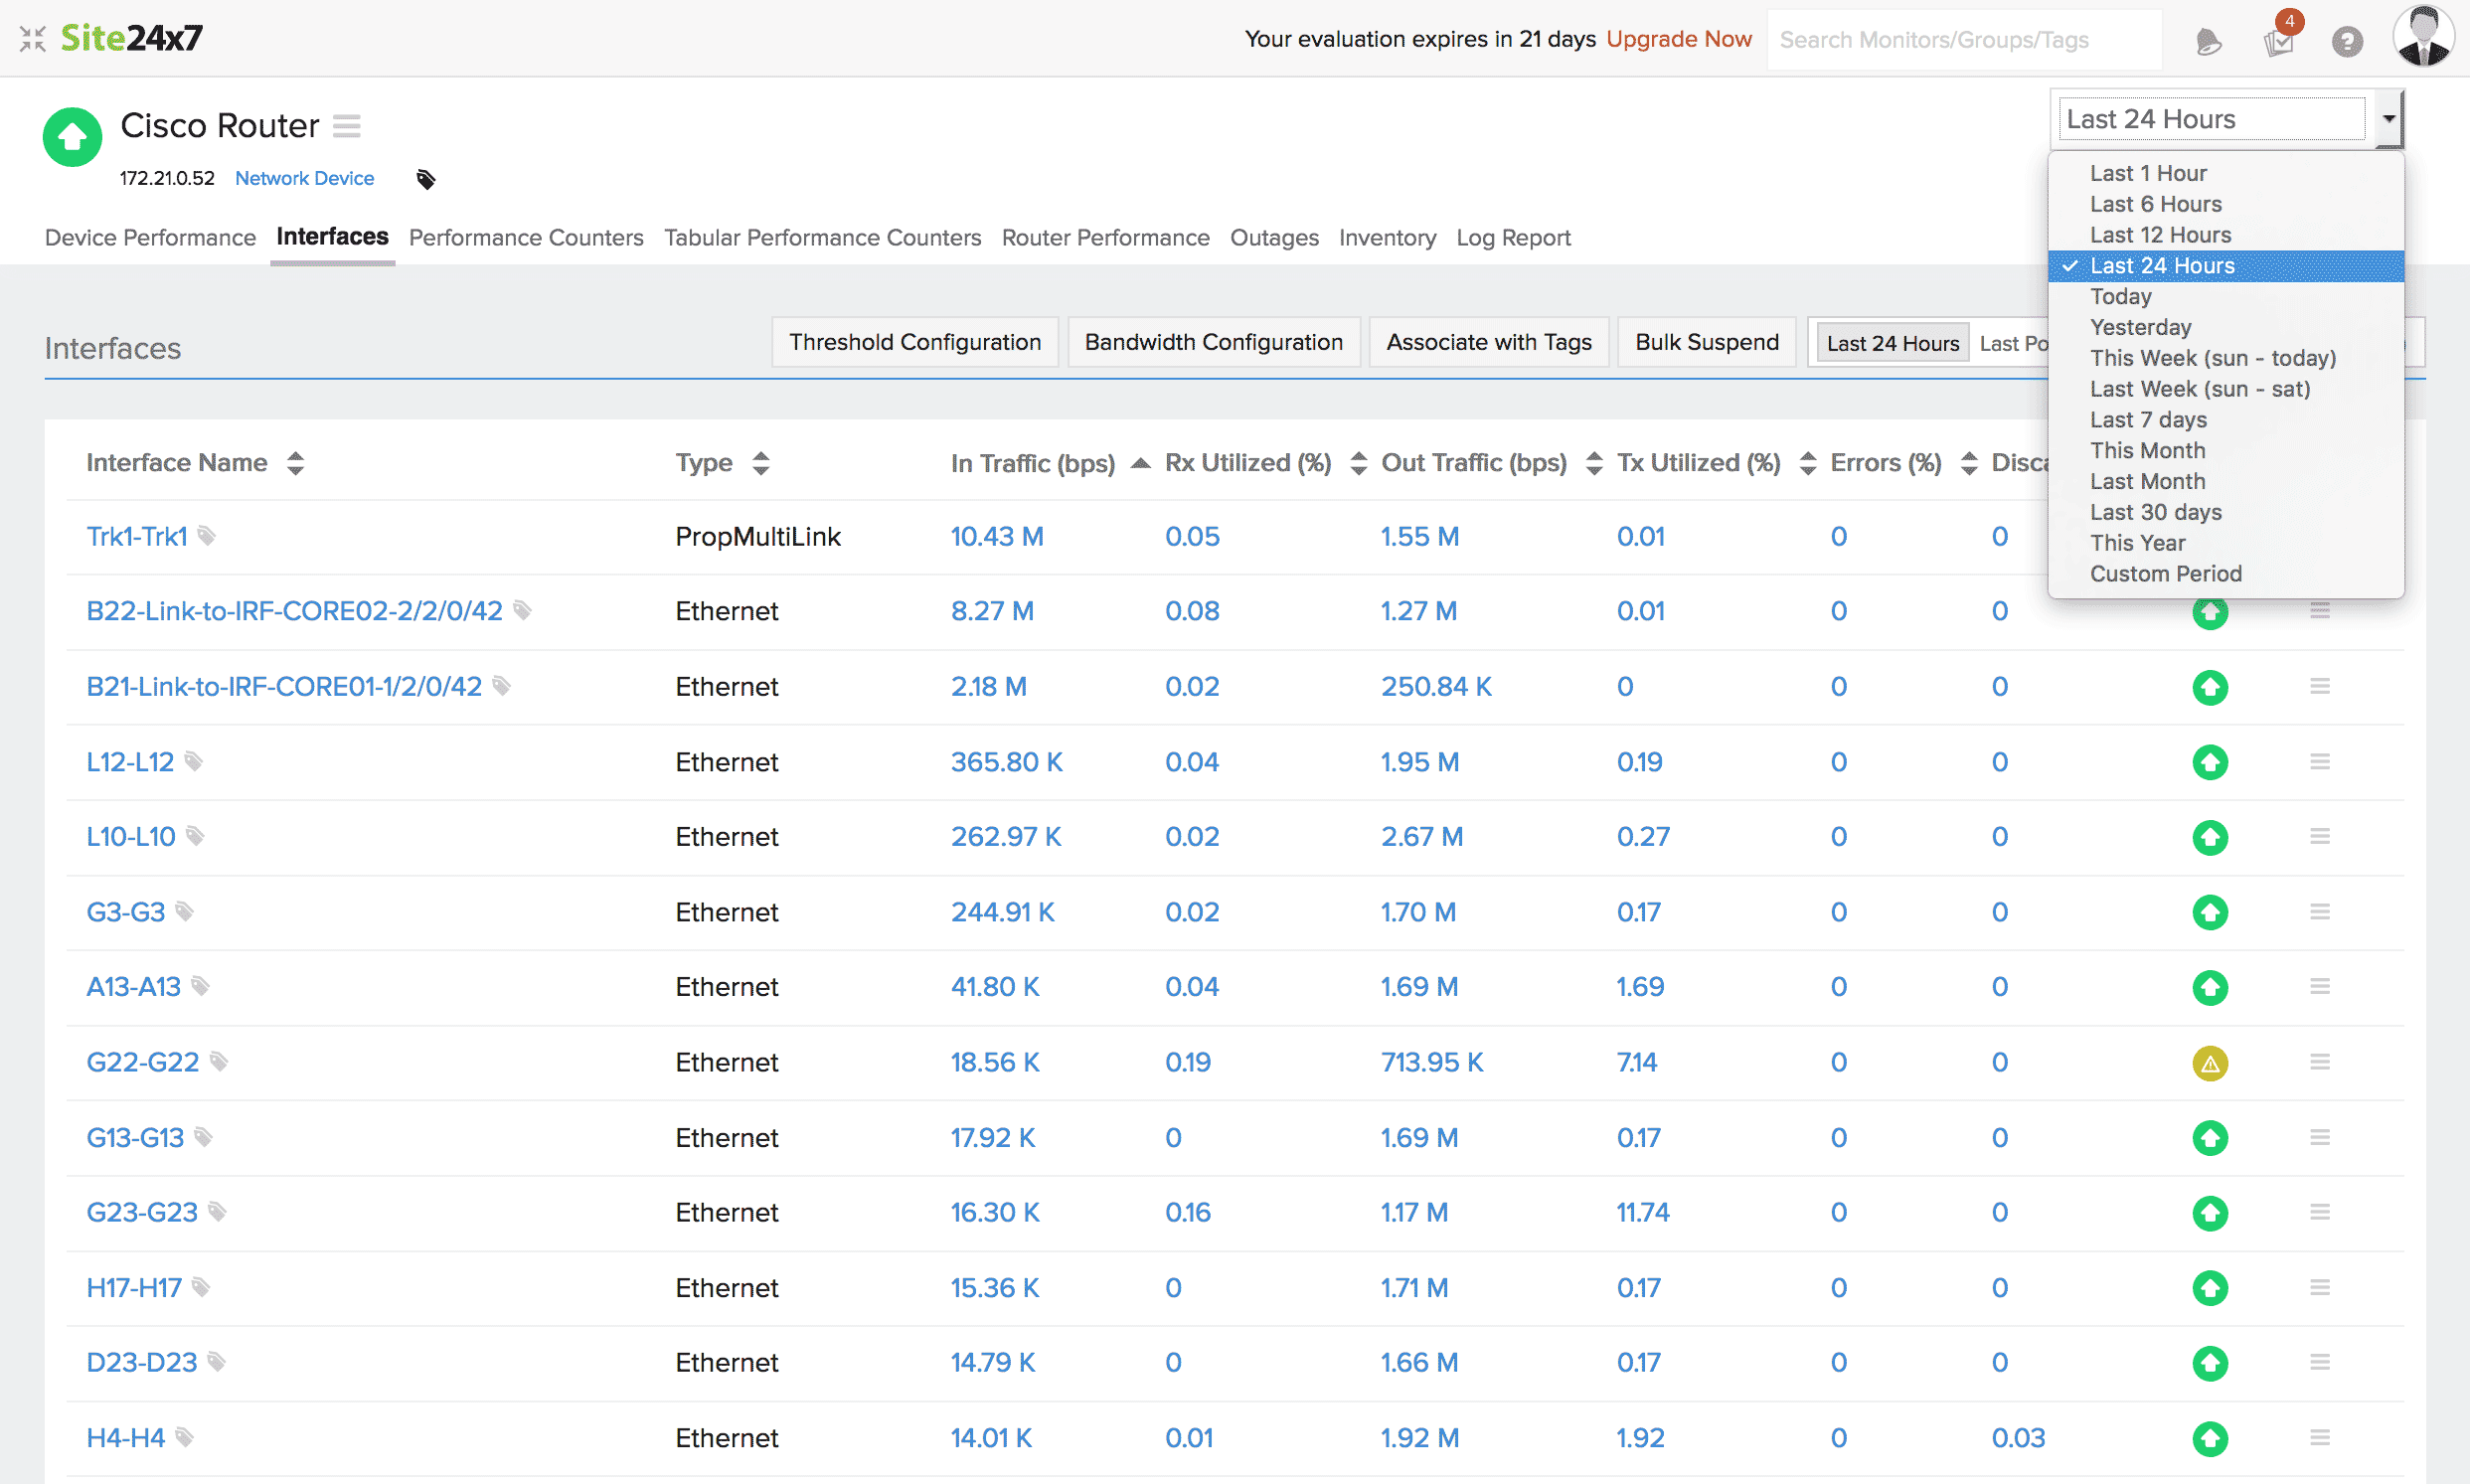This screenshot has width=2470, height=1484.
Task: Switch to the Router Performance tab
Action: coord(1105,238)
